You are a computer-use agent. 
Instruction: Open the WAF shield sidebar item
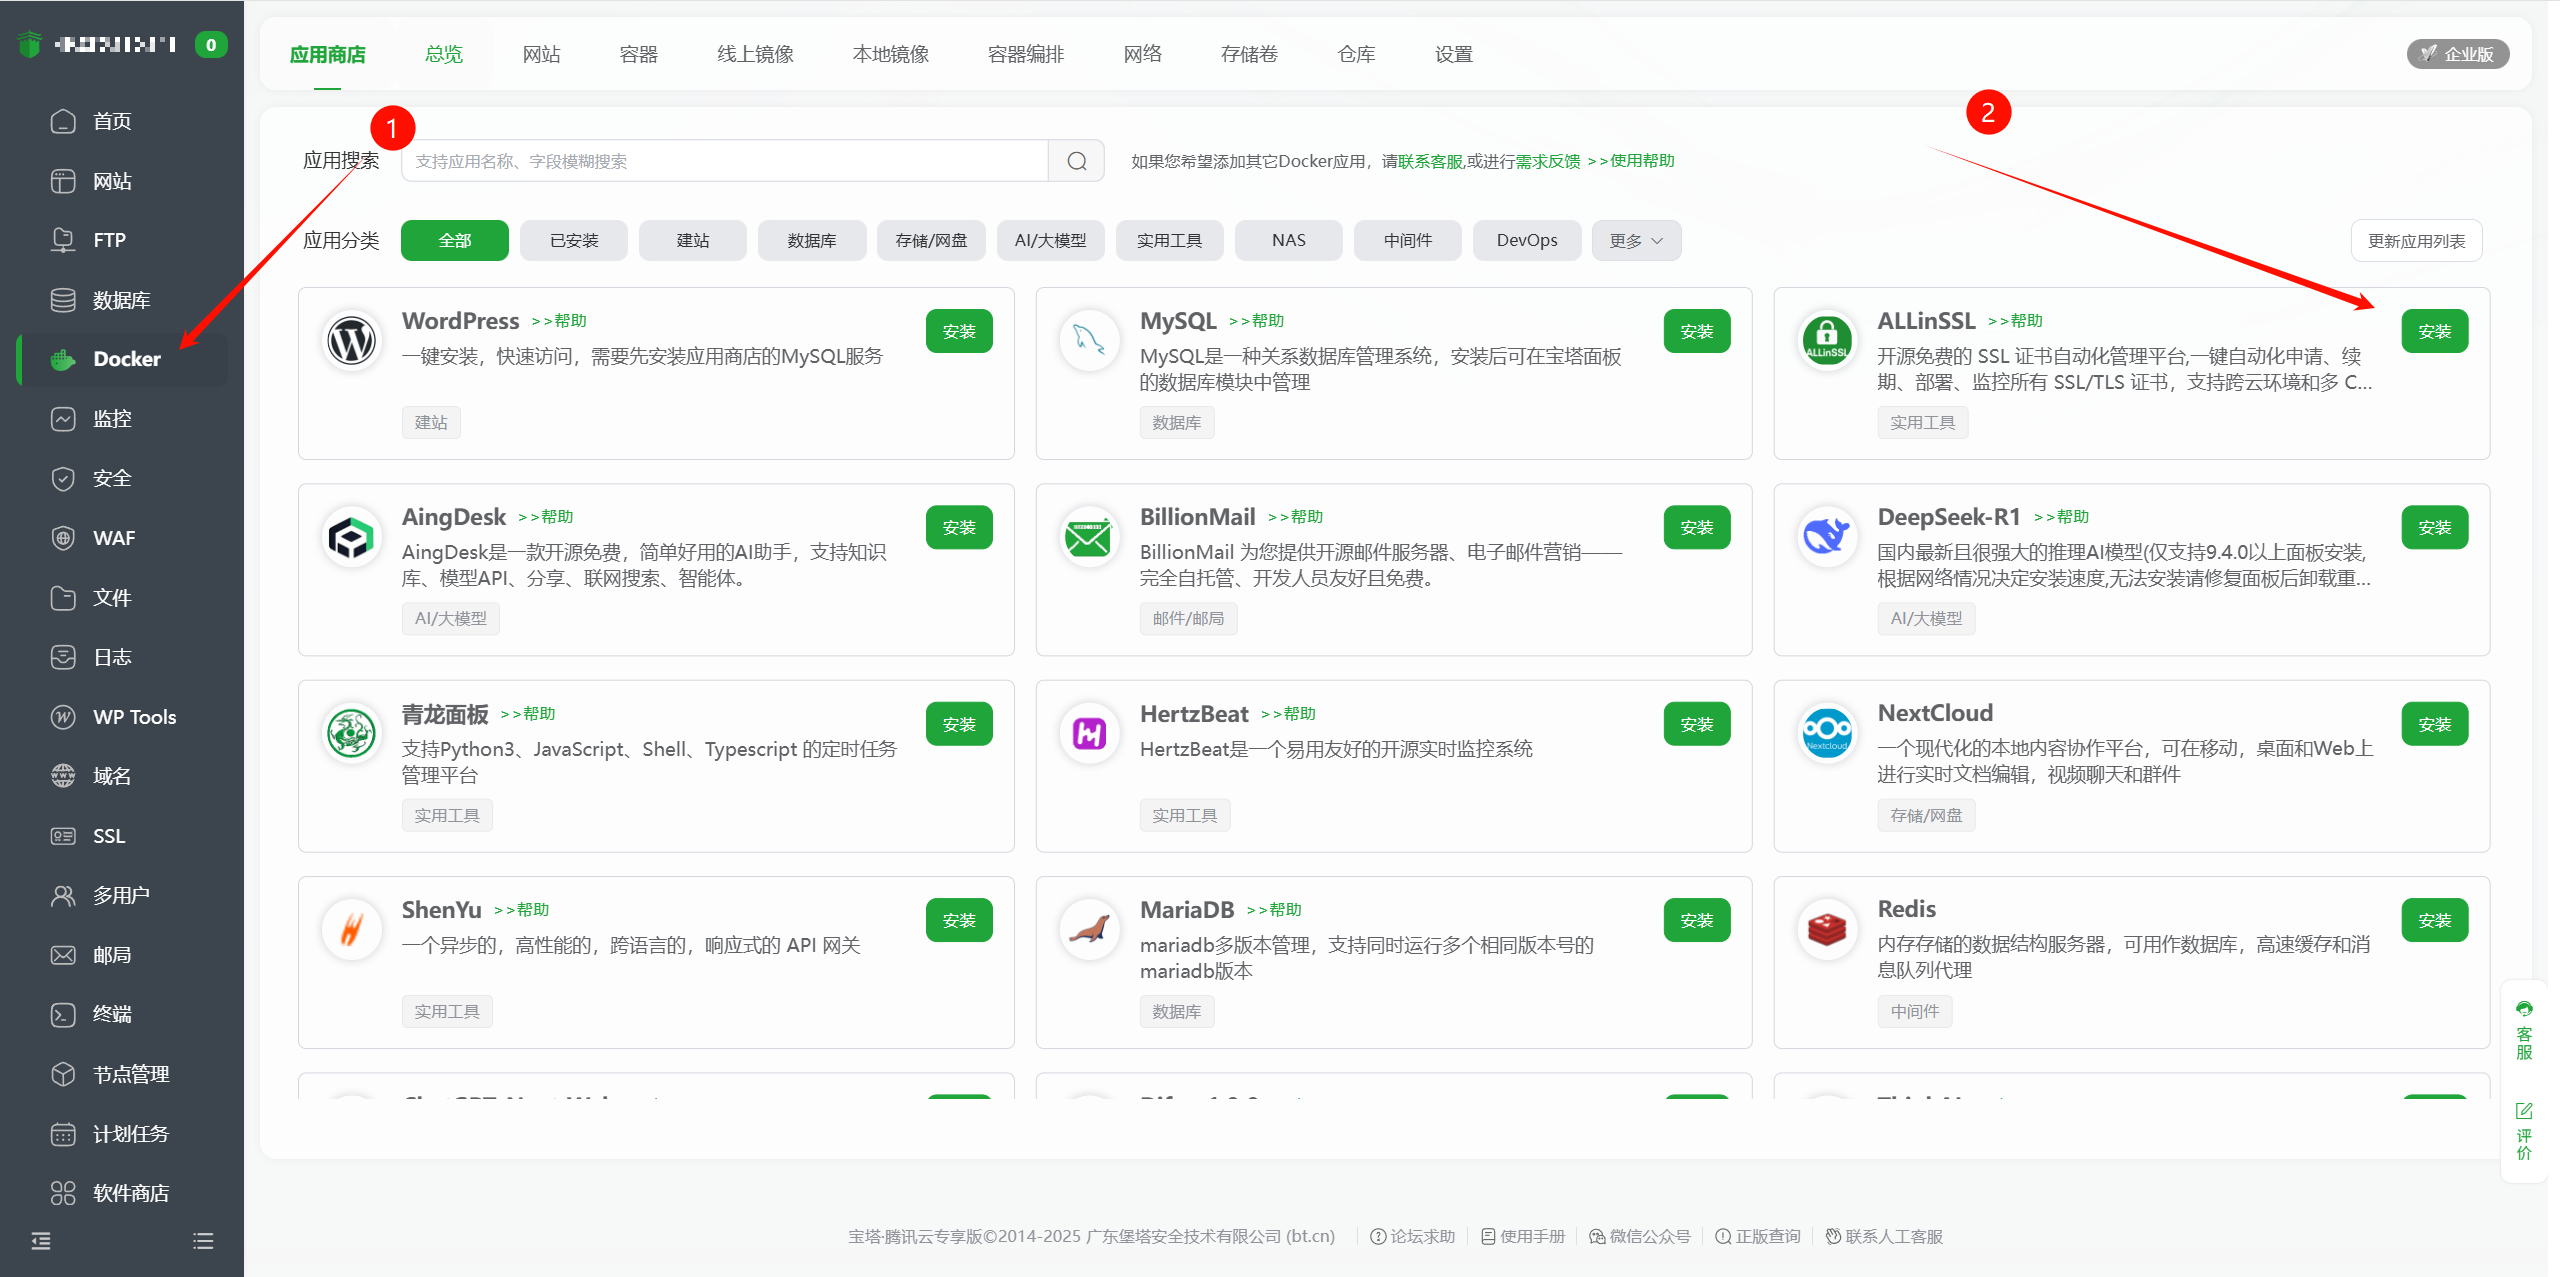[x=113, y=538]
